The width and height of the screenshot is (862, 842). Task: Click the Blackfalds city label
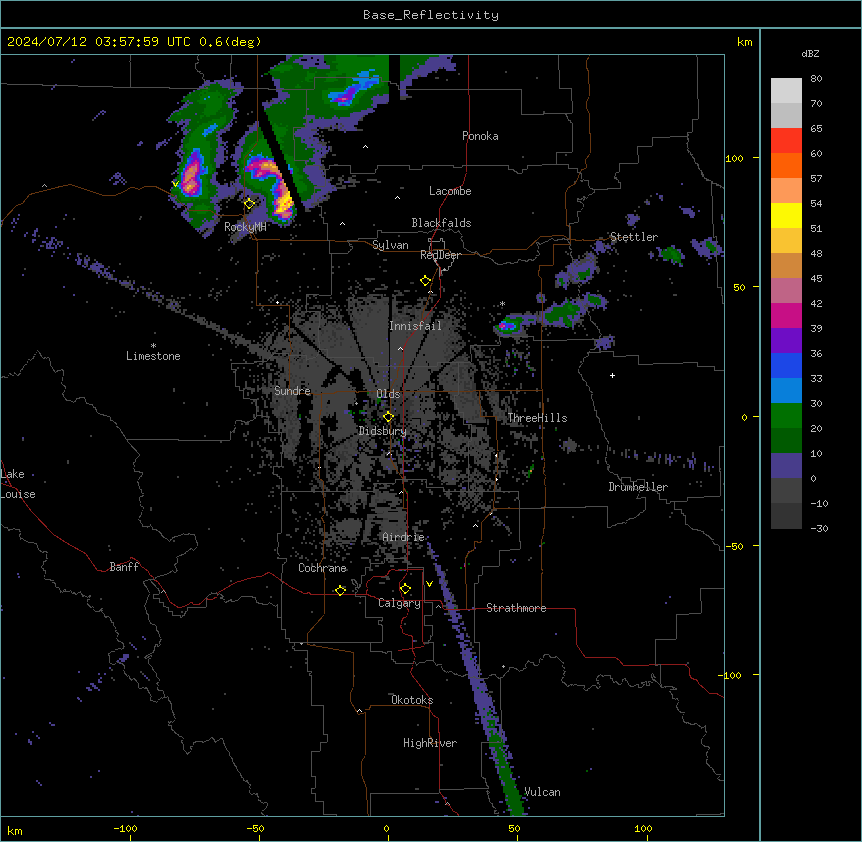point(441,223)
